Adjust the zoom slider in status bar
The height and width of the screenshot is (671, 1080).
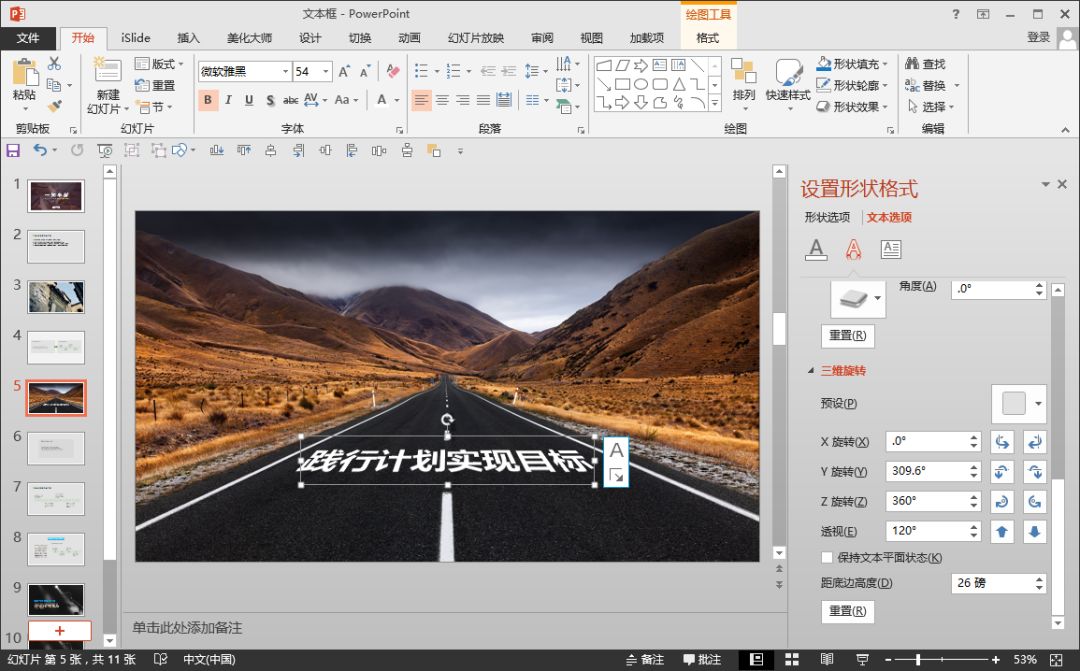click(x=918, y=660)
